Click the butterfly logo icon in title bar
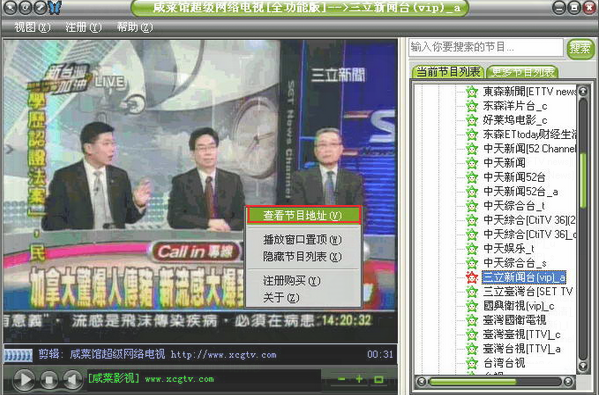 [55, 7]
